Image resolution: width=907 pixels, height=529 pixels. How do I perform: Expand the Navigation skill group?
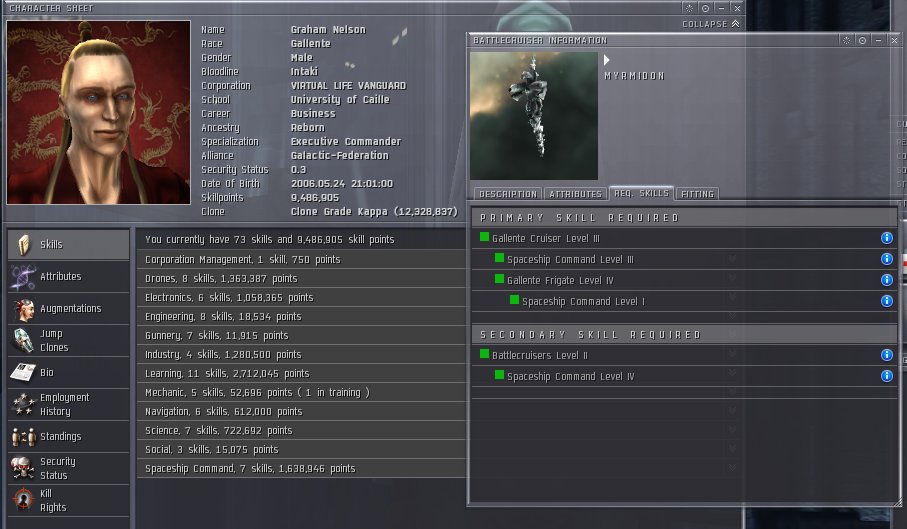(301, 412)
